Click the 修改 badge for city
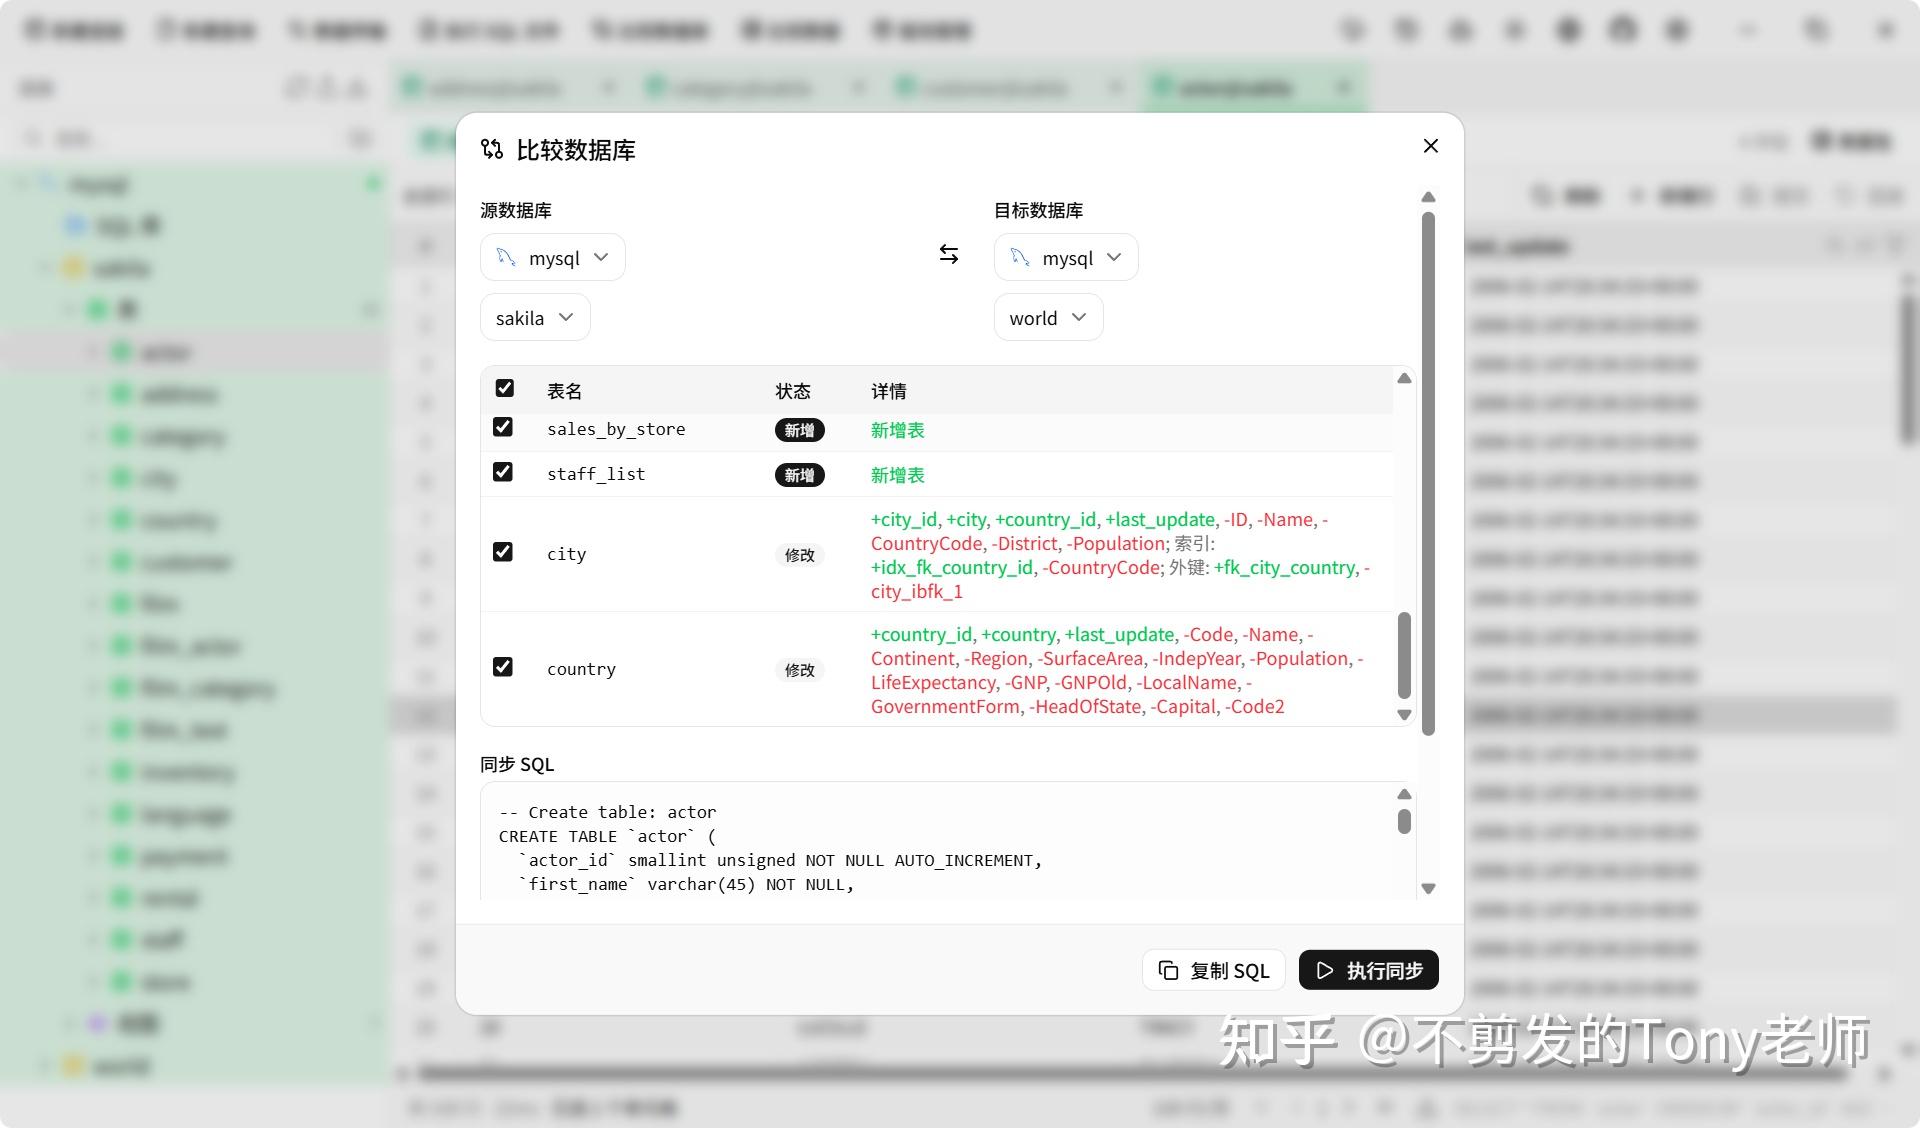Viewport: 1920px width, 1128px height. coord(799,555)
